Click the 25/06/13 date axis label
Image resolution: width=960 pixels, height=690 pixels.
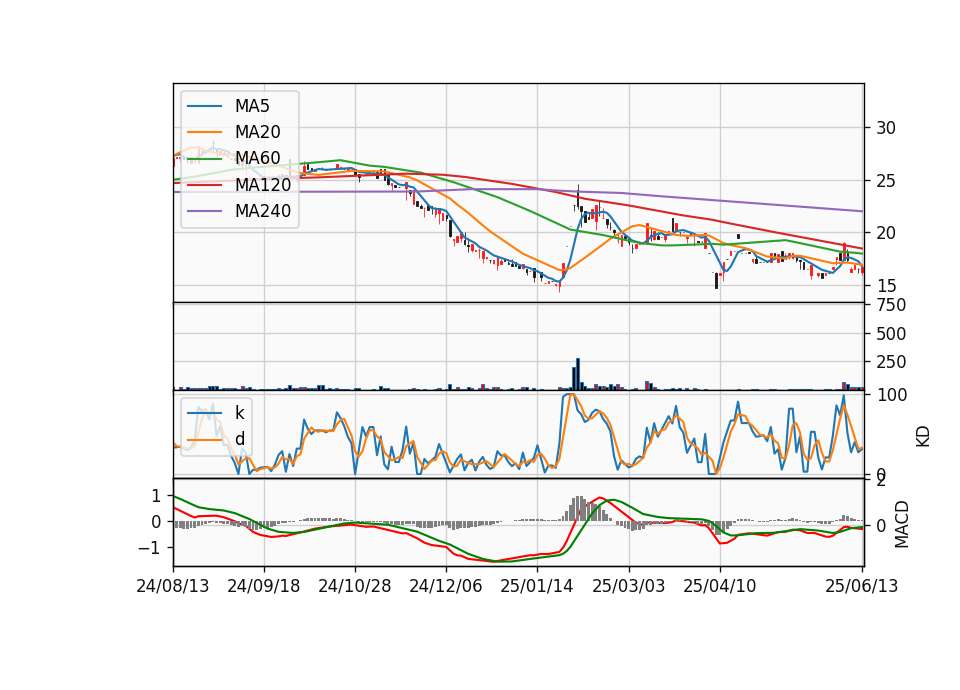861,586
